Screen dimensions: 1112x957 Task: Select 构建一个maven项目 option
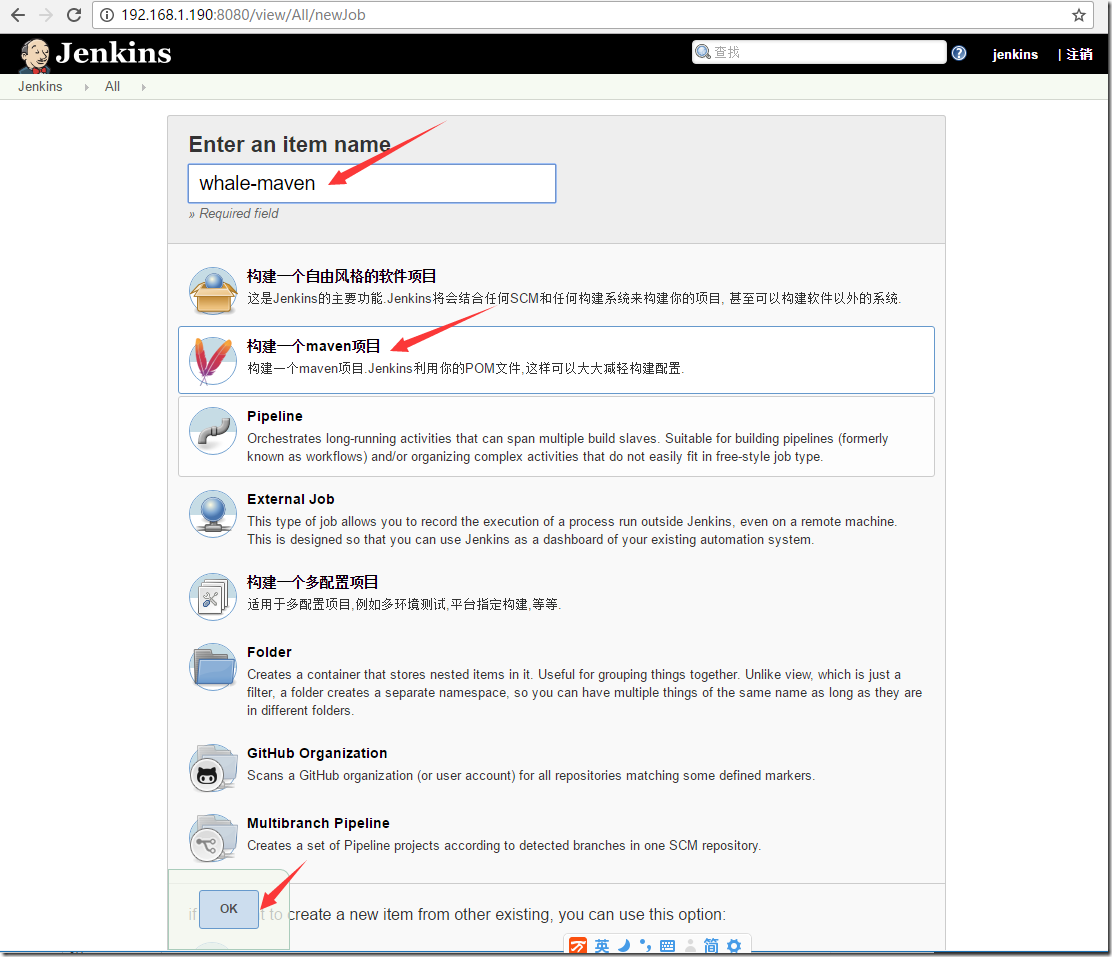point(556,360)
